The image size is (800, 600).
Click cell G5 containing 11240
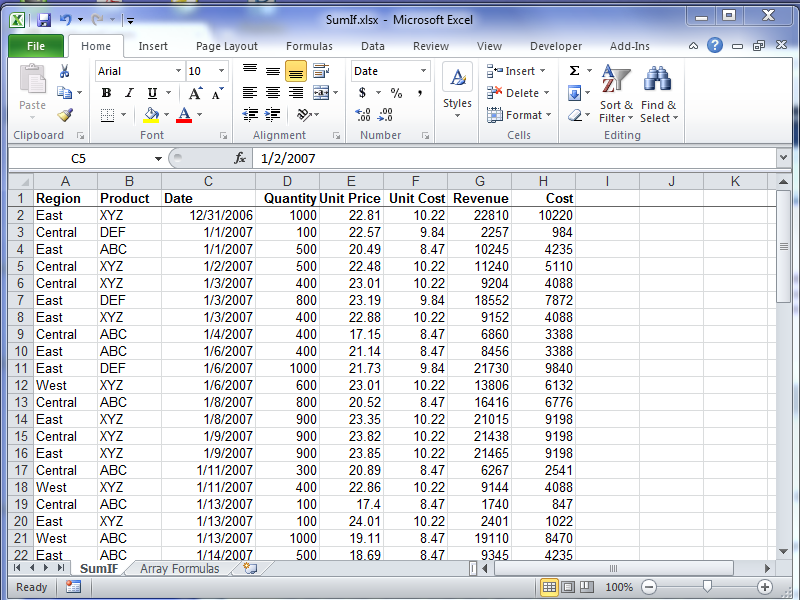click(479, 266)
